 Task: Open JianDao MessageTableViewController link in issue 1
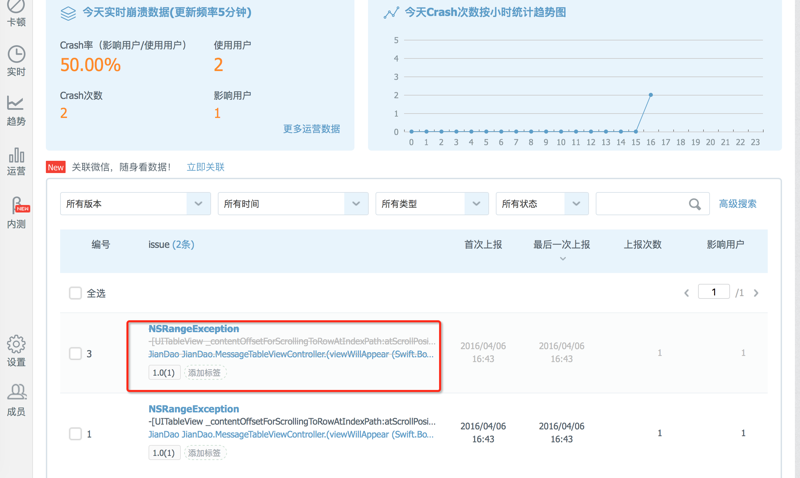point(291,434)
